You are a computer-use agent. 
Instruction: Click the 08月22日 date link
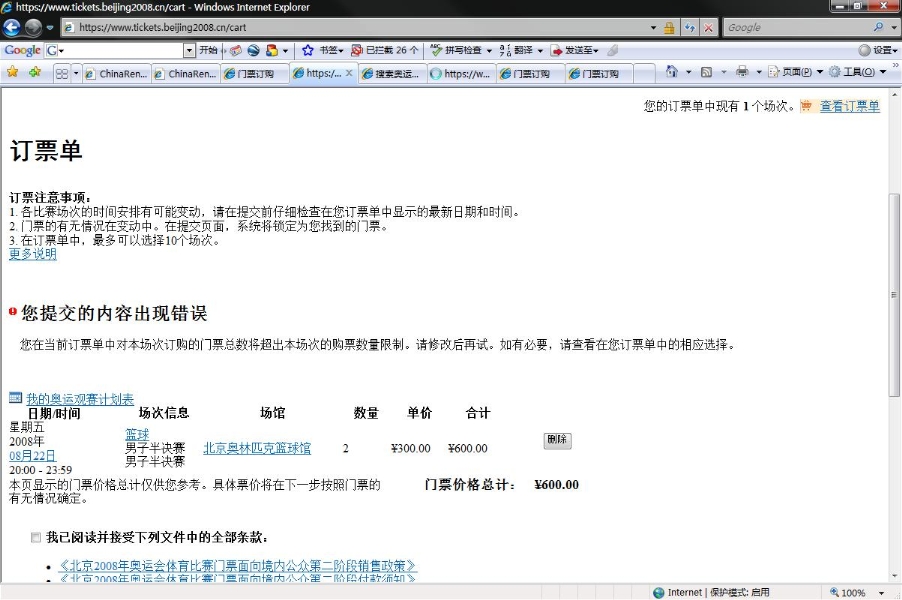(x=32, y=456)
